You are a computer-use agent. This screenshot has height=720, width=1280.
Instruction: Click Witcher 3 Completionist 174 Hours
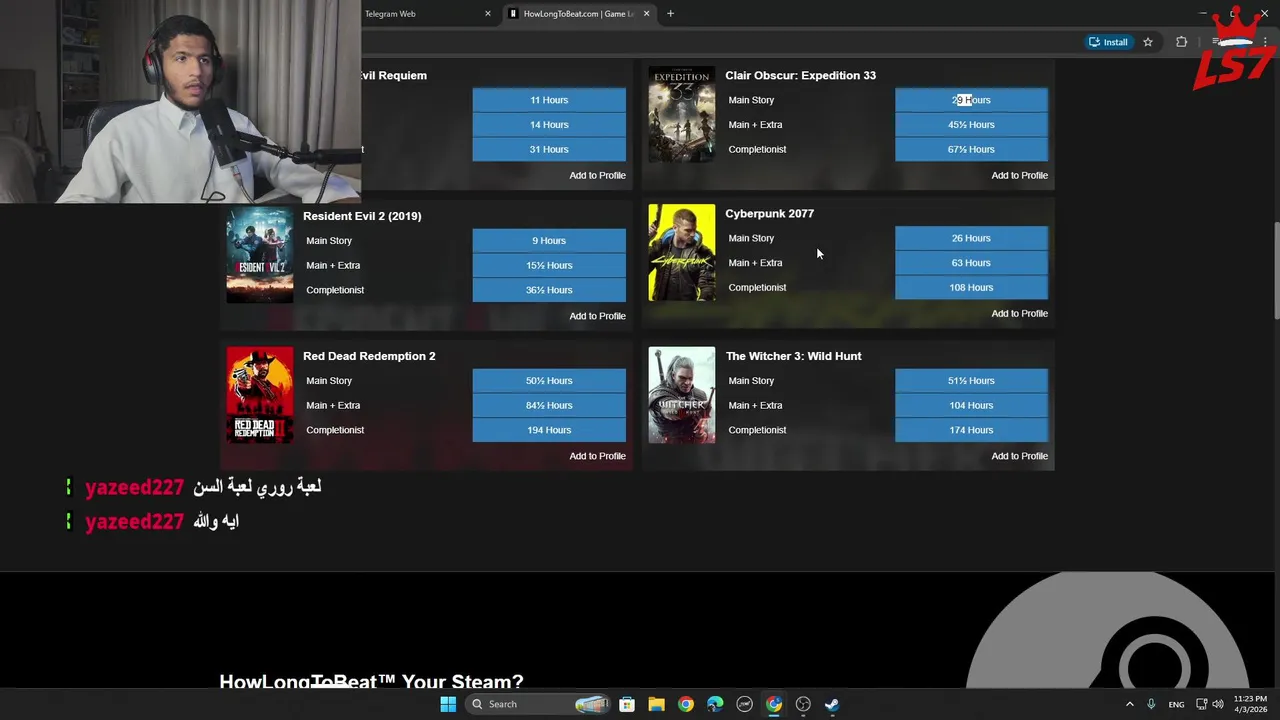click(x=971, y=430)
